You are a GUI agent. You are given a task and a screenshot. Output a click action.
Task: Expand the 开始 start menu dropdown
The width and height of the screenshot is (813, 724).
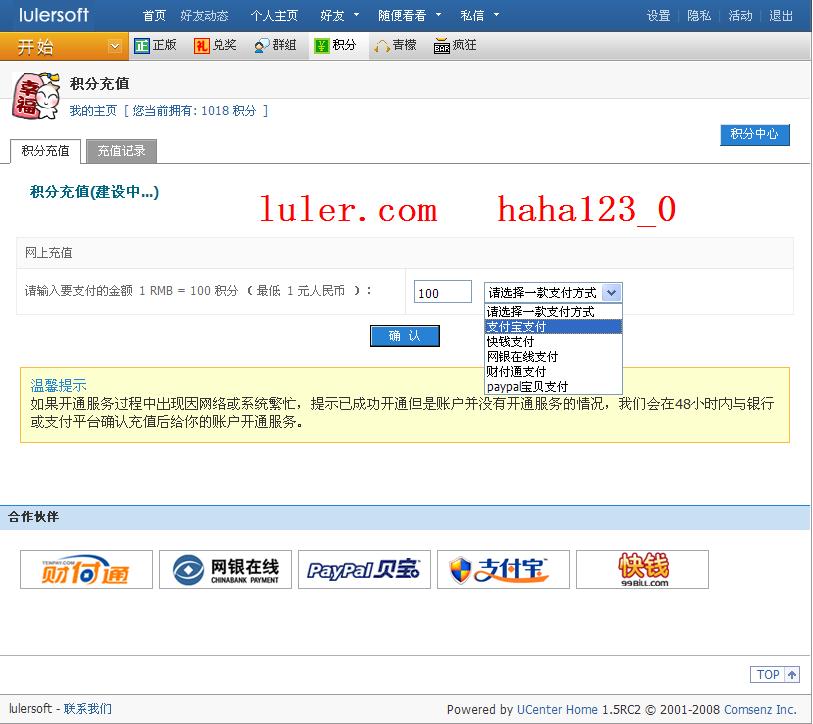tap(115, 47)
